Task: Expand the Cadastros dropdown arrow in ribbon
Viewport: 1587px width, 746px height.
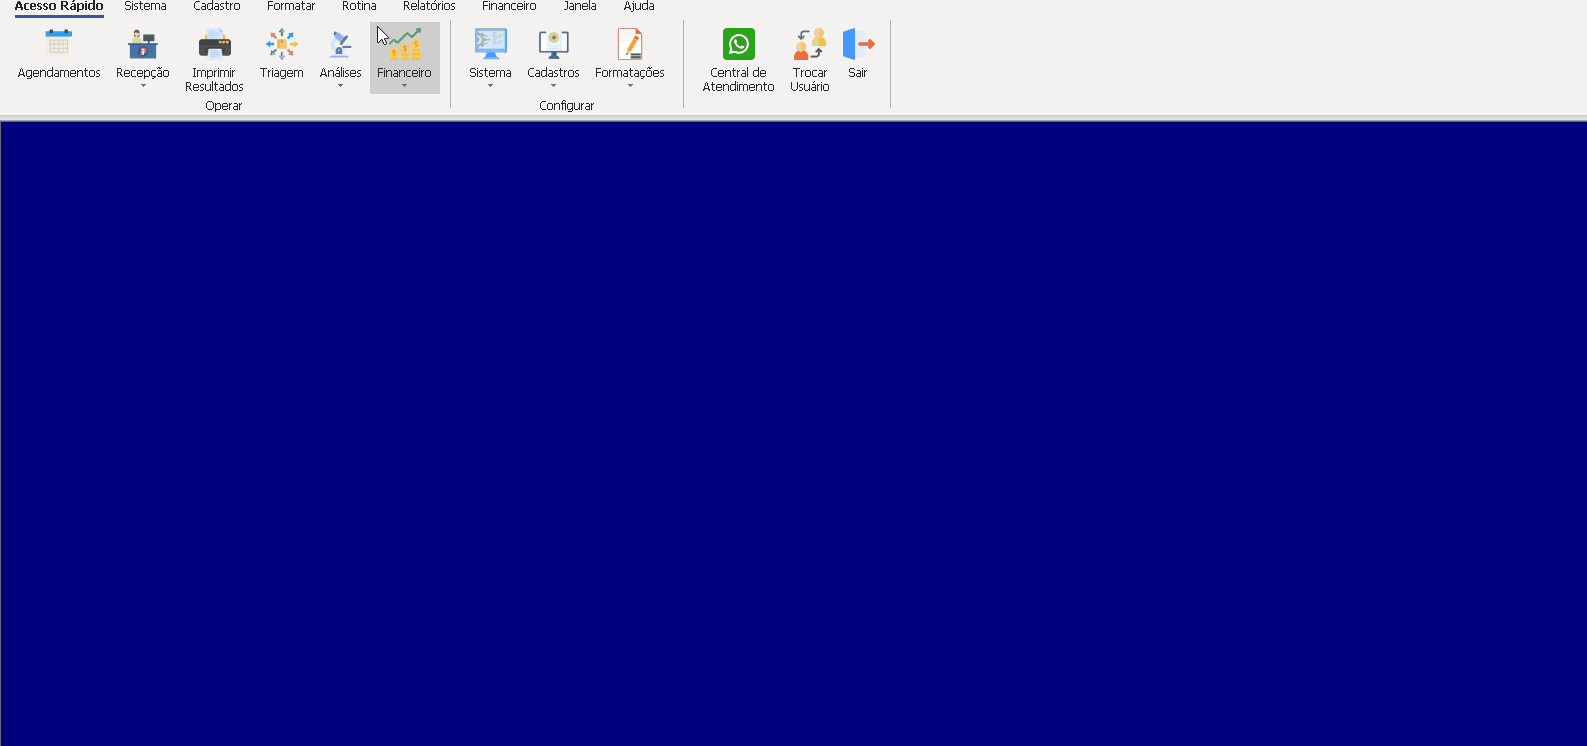Action: pos(553,86)
